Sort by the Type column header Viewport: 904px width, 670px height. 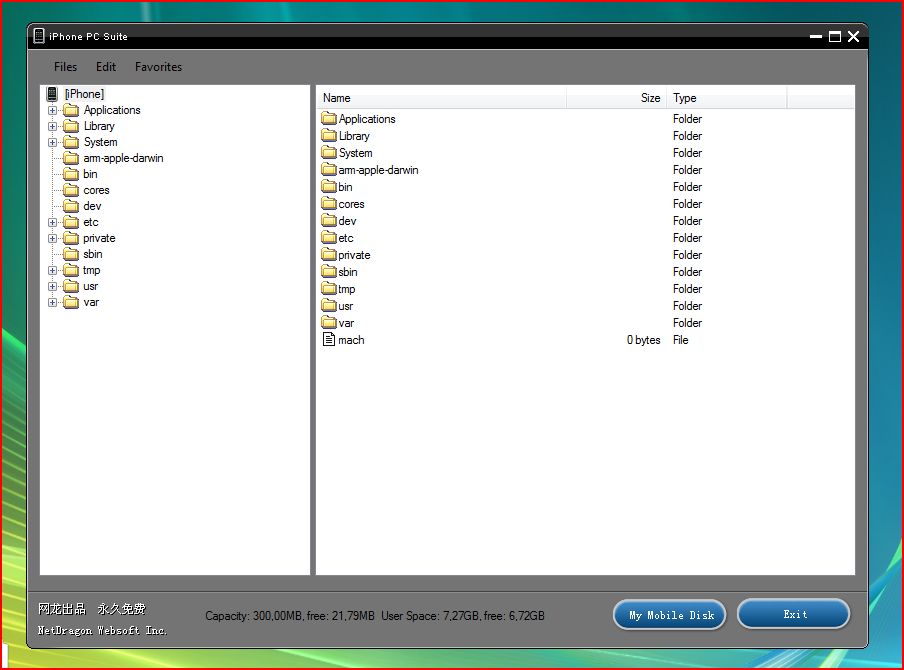(x=726, y=98)
